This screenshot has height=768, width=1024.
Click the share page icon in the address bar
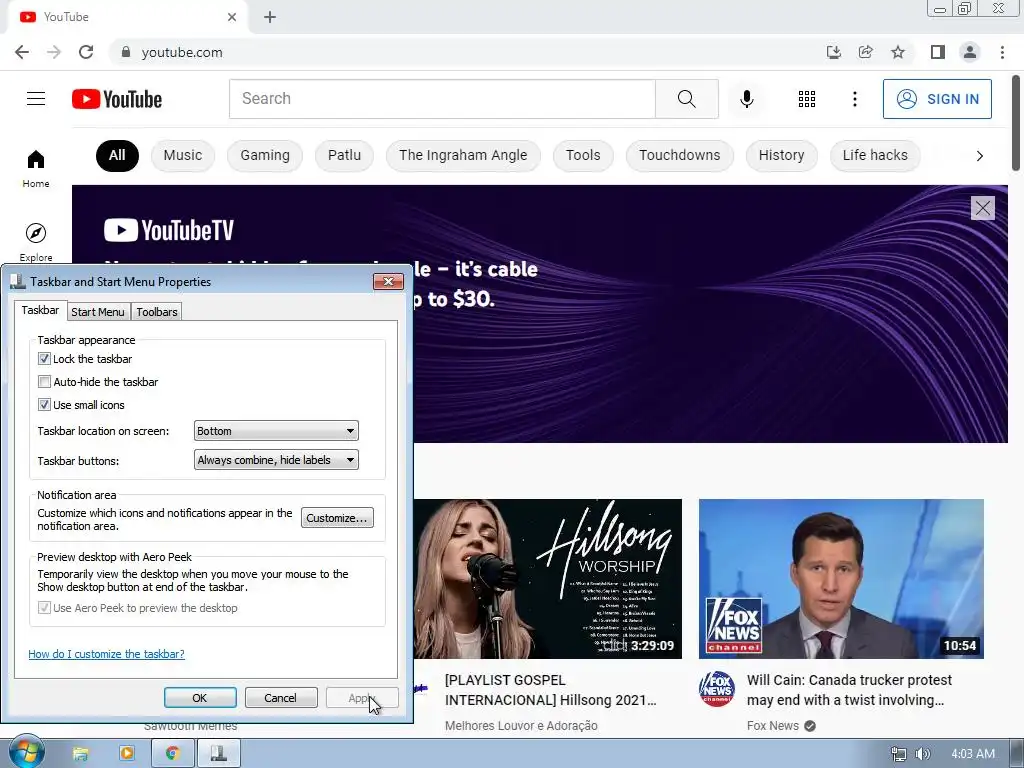click(866, 52)
